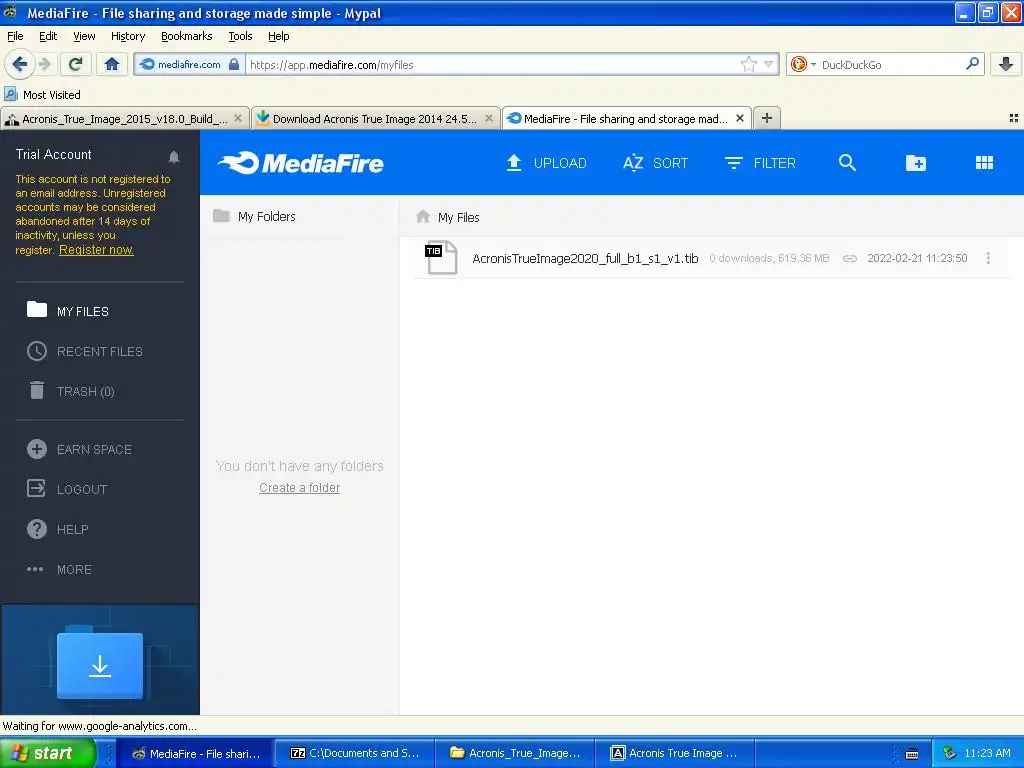Close the Acronis_True_Image_2015 tab
Viewport: 1024px width, 768px height.
click(238, 118)
